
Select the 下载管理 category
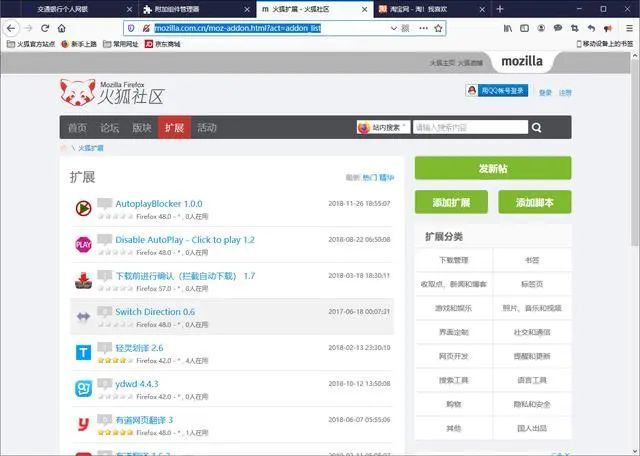(453, 260)
